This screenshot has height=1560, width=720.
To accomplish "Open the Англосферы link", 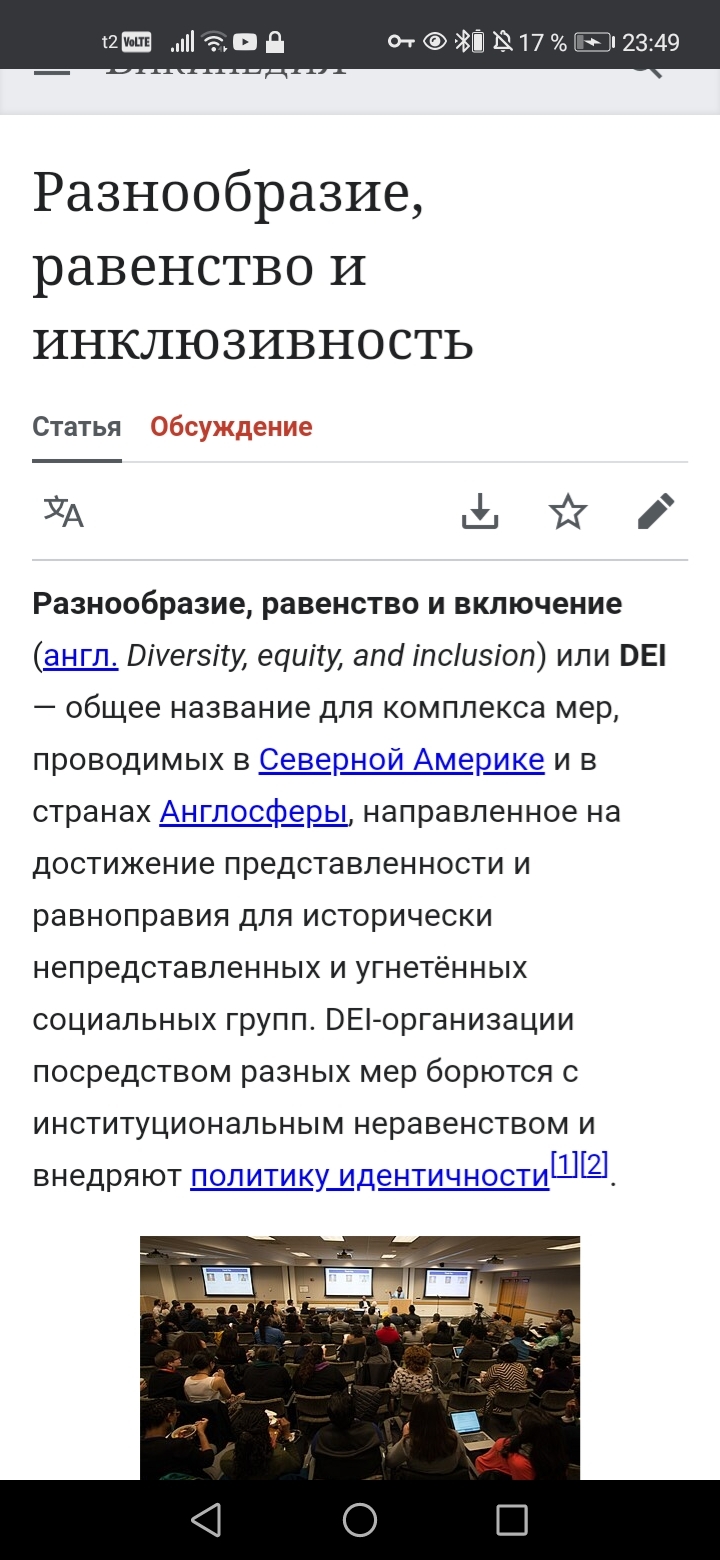I will coord(253,812).
